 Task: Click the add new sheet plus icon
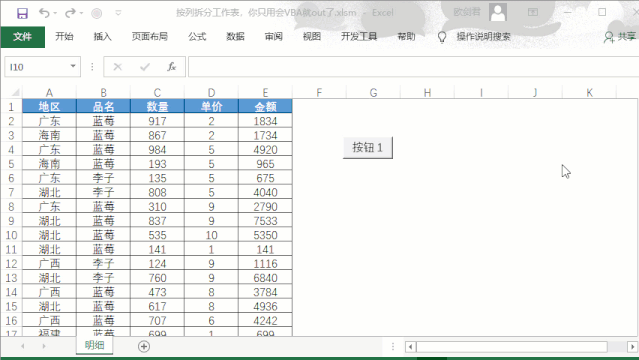click(x=144, y=347)
